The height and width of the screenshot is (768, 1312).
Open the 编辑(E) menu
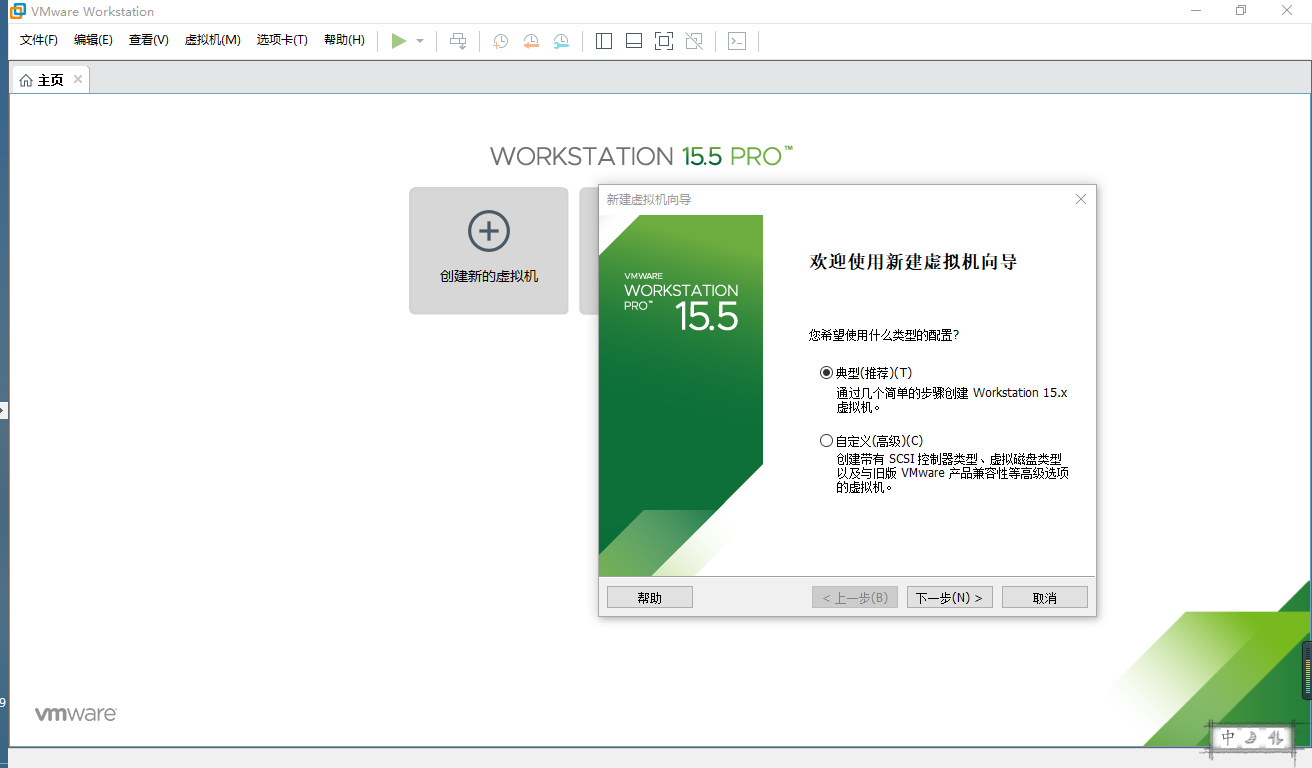pos(93,40)
